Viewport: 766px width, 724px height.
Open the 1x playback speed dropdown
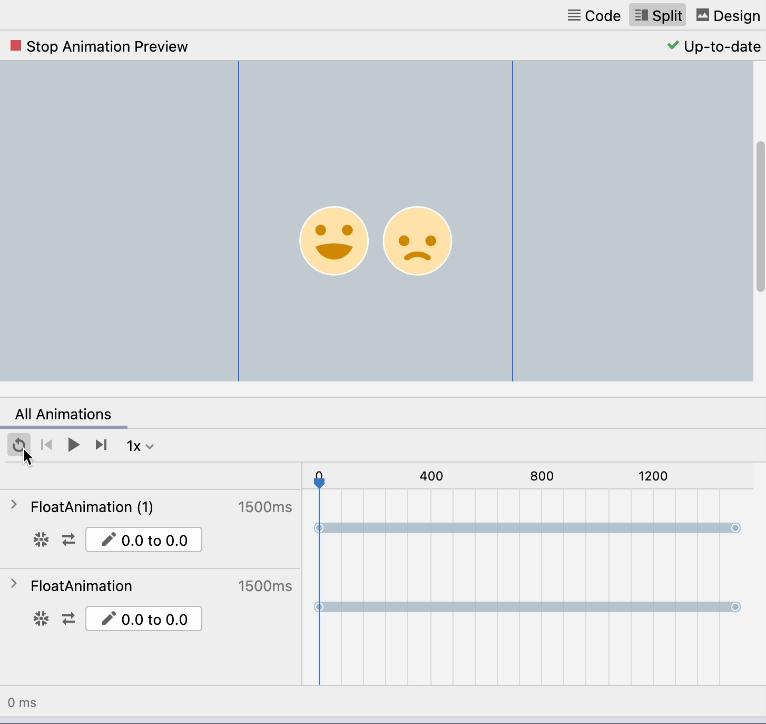[x=140, y=446]
